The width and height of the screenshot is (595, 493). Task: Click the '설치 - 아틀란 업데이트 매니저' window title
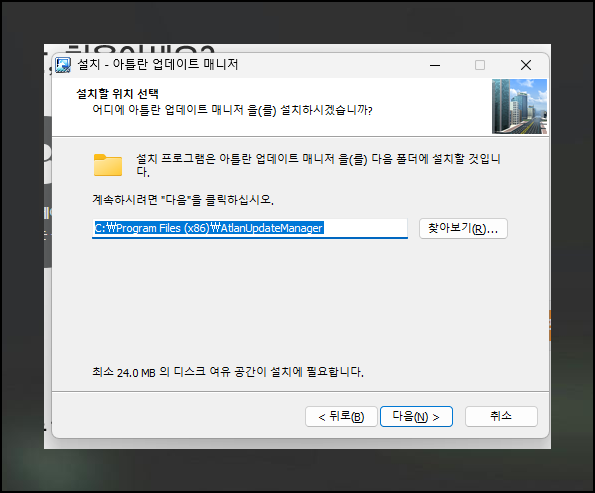pos(158,65)
